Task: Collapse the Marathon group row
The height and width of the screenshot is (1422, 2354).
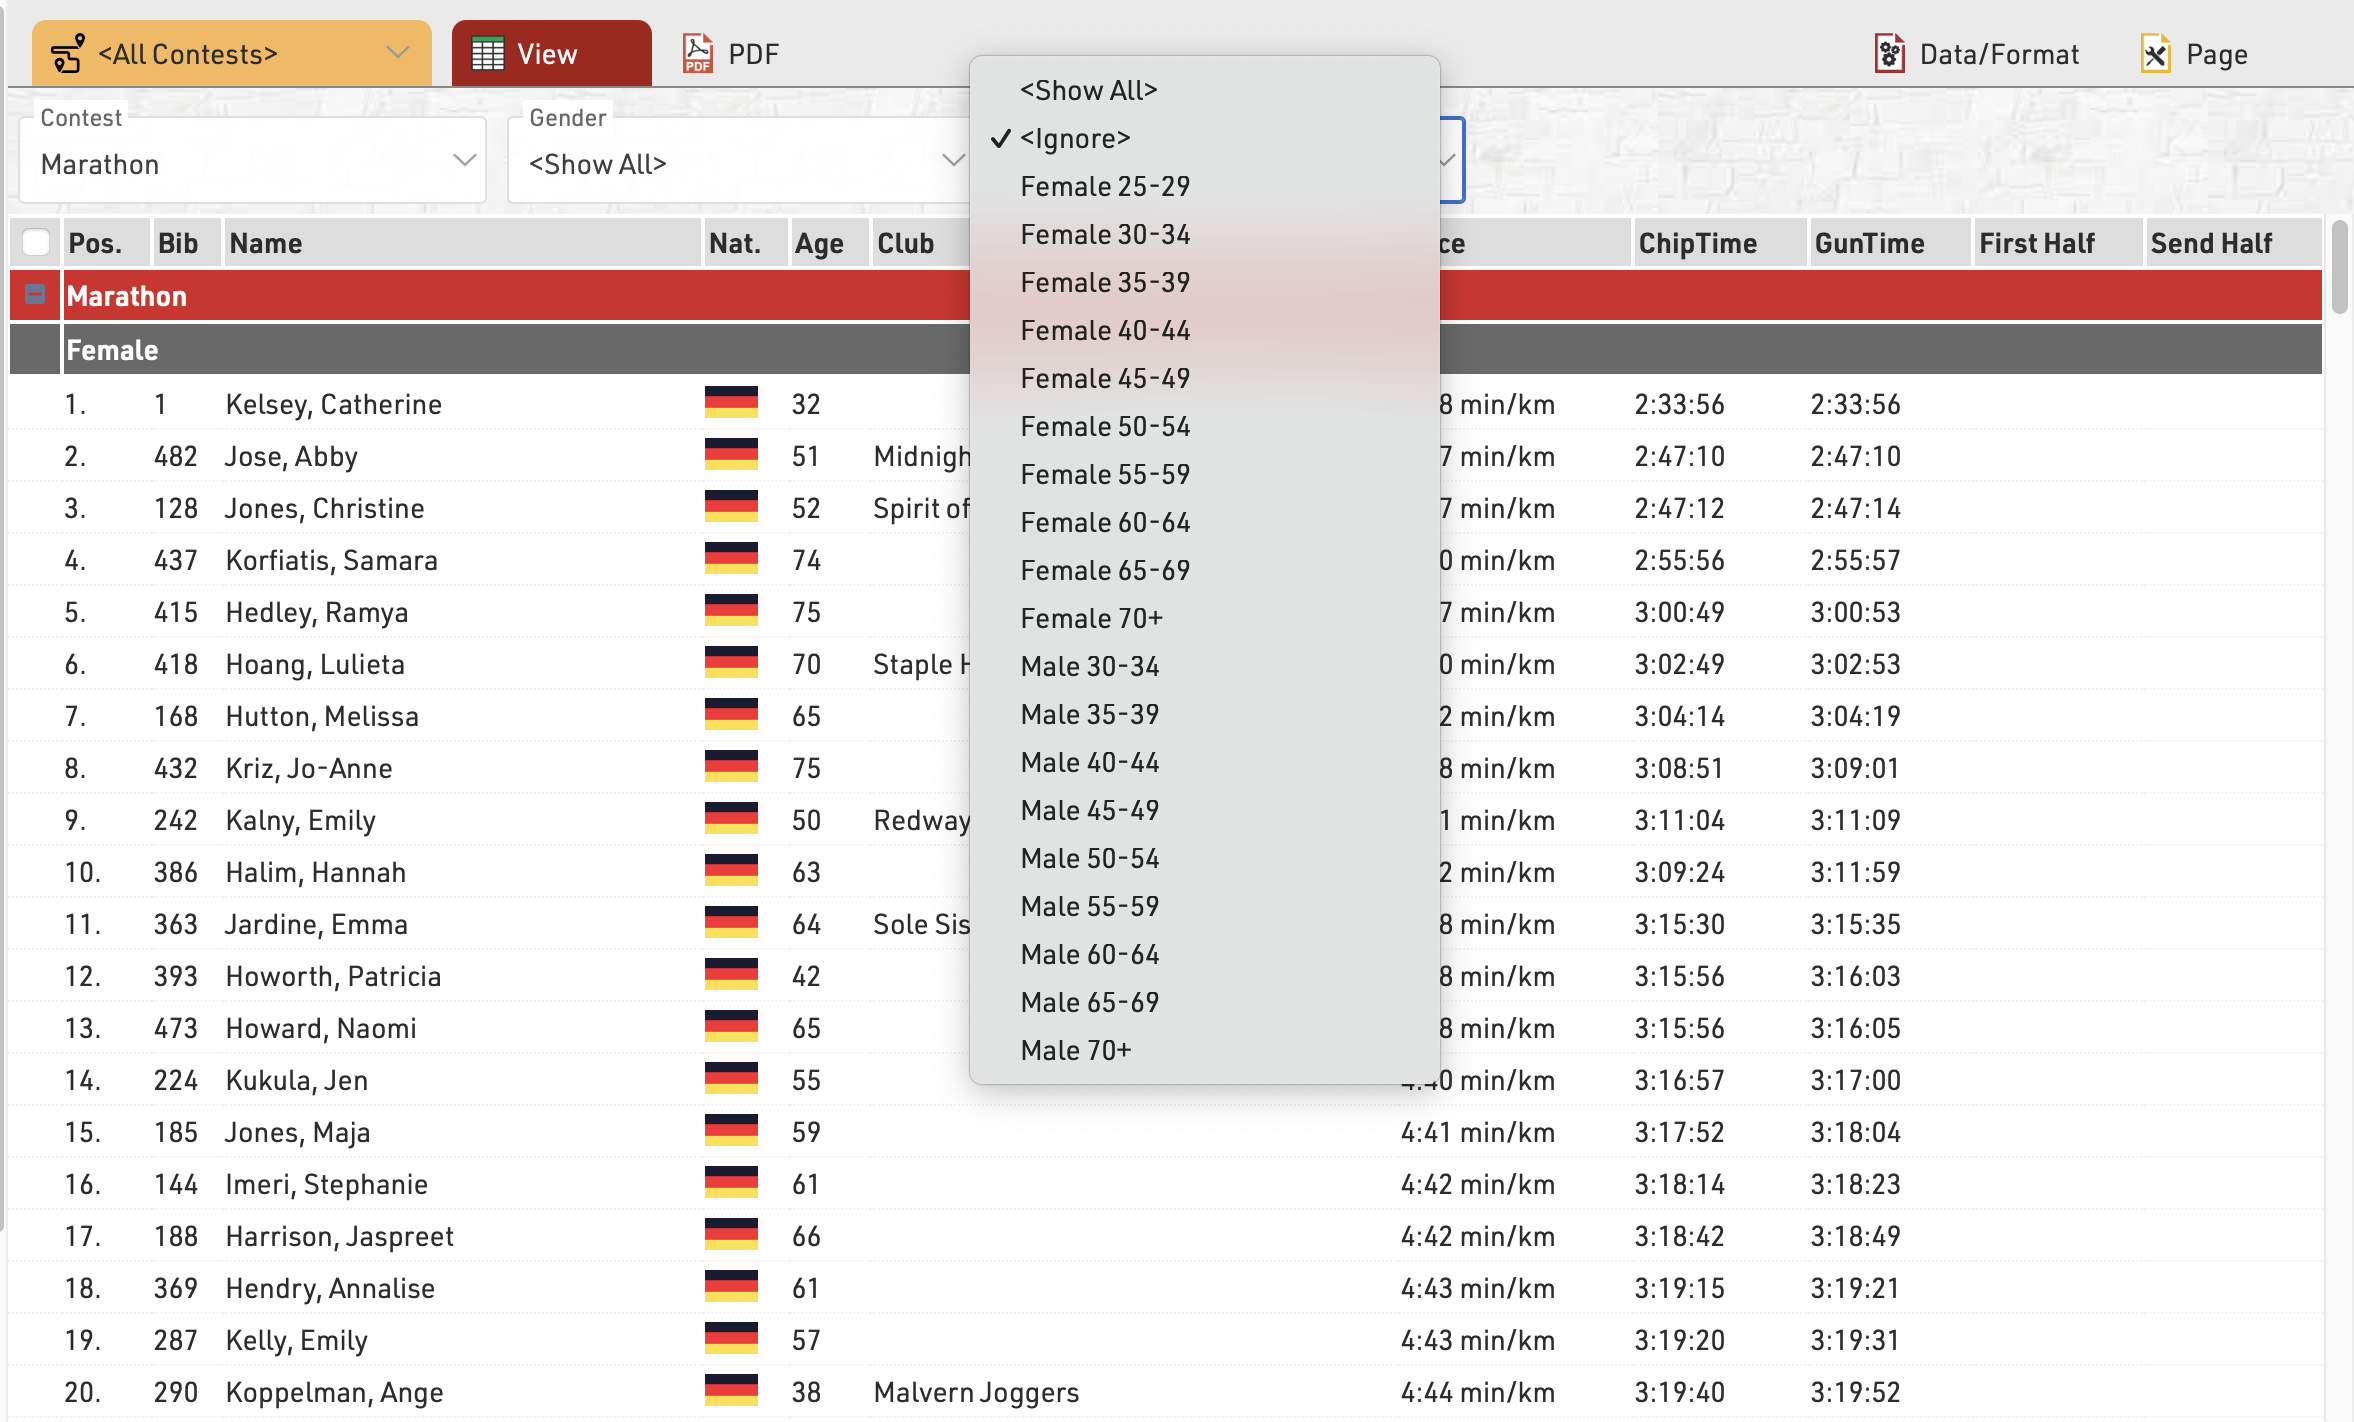Action: coord(35,295)
